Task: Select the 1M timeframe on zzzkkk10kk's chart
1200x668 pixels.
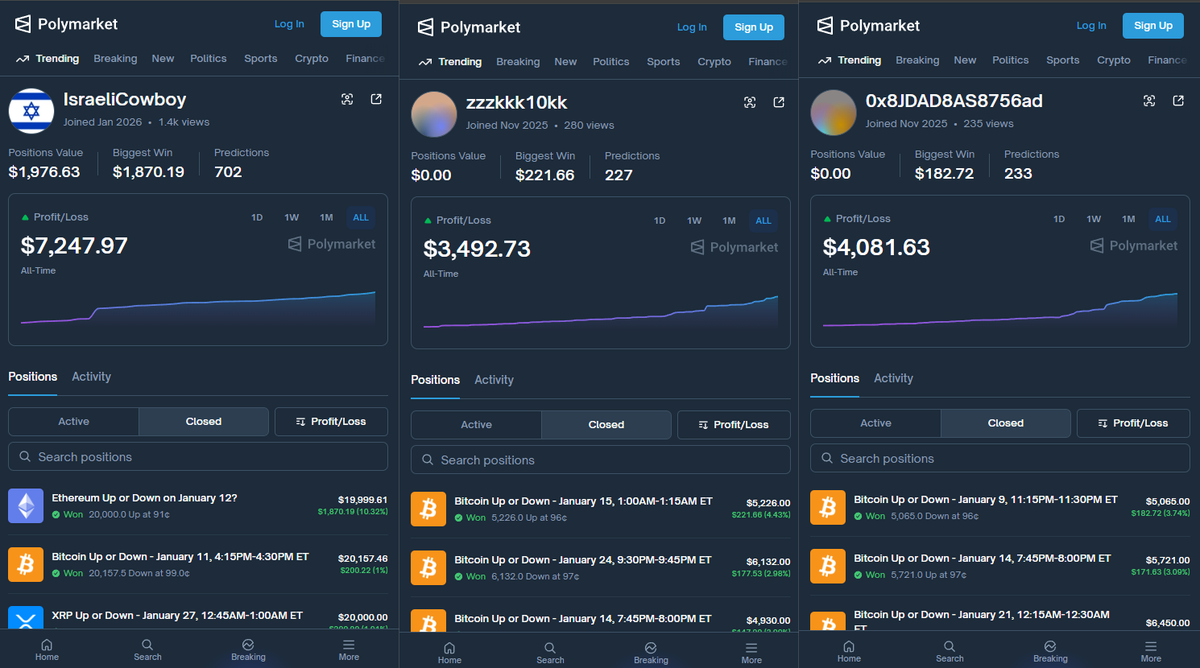Action: pyautogui.click(x=728, y=220)
